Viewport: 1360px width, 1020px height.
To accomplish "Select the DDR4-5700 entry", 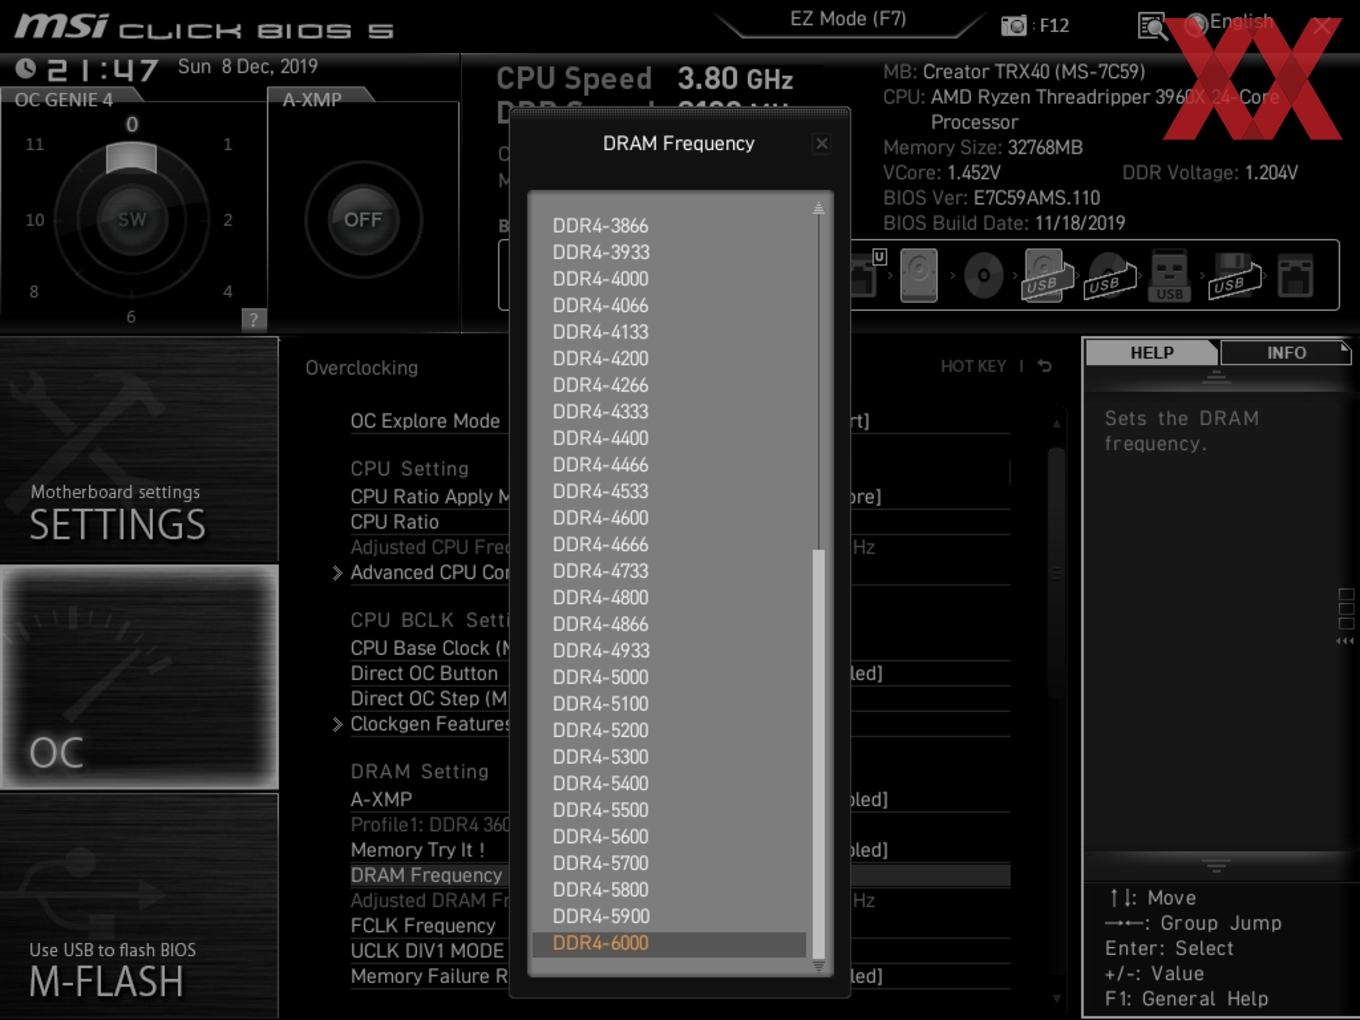I will tap(600, 863).
